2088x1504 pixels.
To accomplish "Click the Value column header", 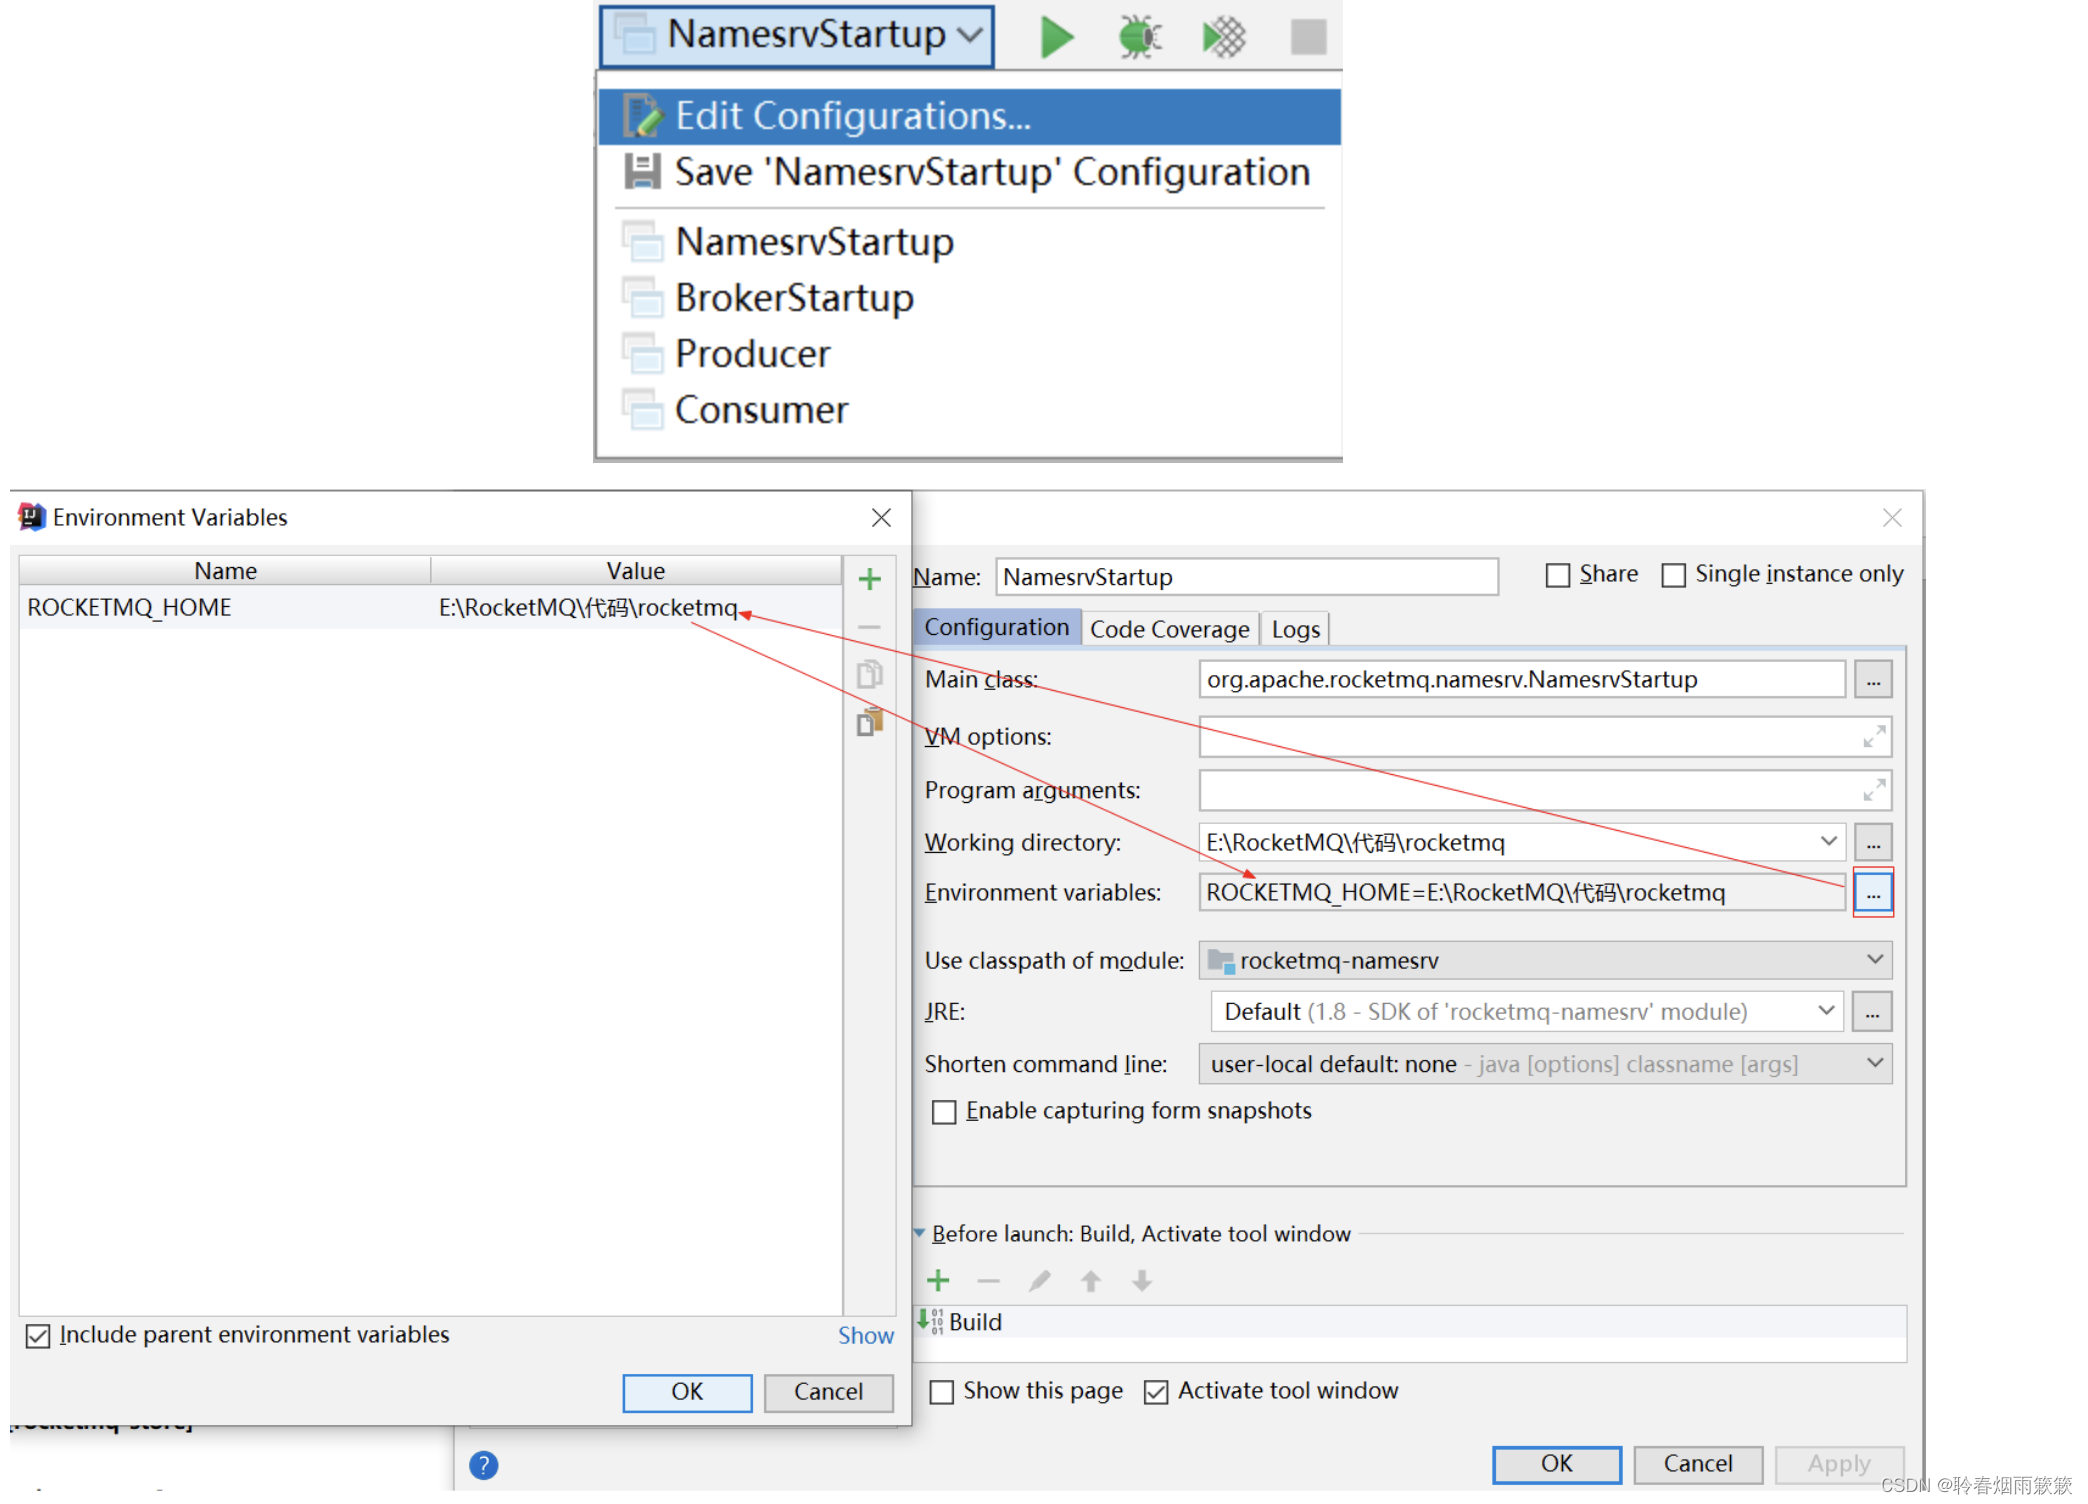I will 635,571.
